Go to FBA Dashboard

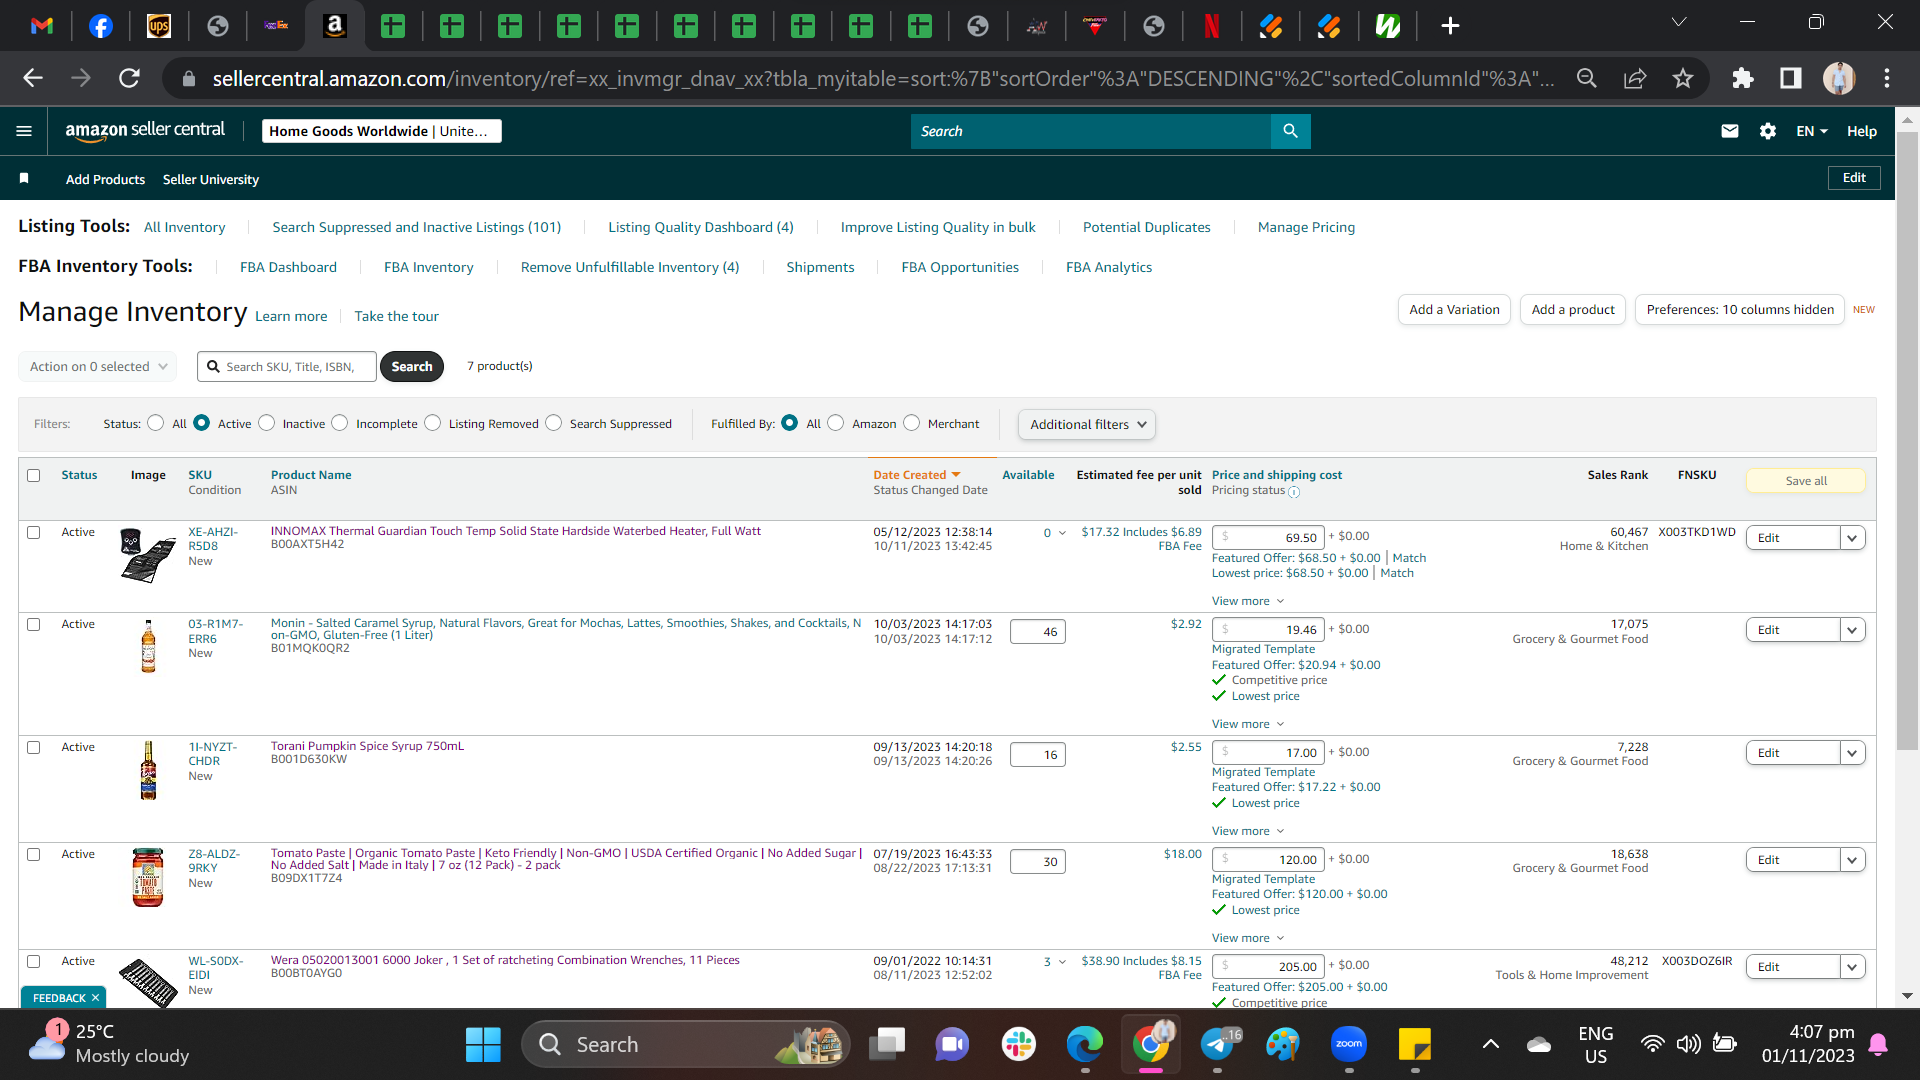click(288, 267)
